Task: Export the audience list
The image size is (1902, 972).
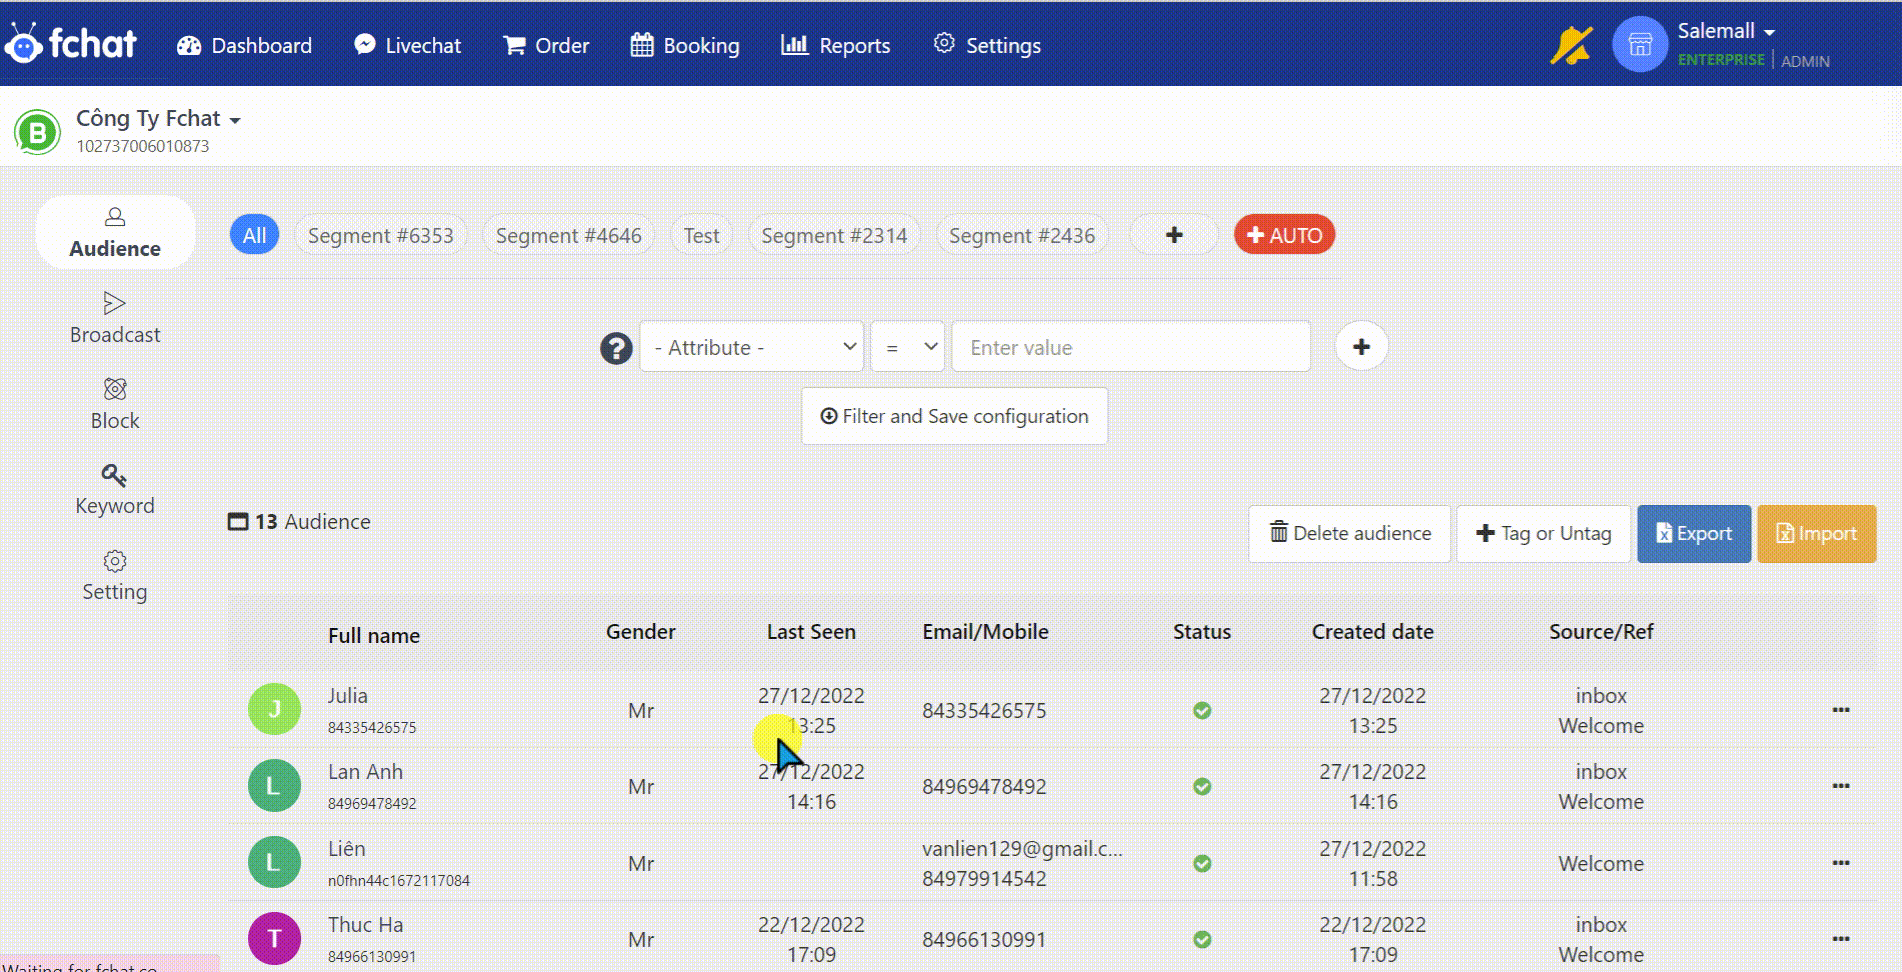Action: tap(1694, 533)
